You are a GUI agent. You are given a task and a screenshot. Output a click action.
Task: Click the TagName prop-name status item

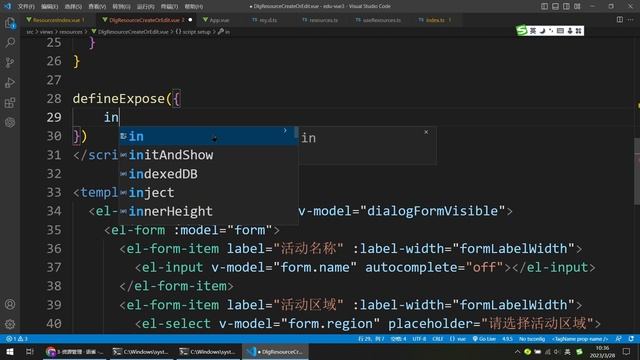coord(580,339)
